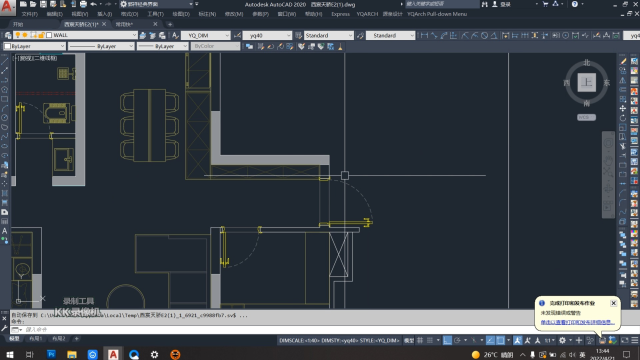The height and width of the screenshot is (360, 640).
Task: Select the Radius dimension tool
Action: coord(464,36)
